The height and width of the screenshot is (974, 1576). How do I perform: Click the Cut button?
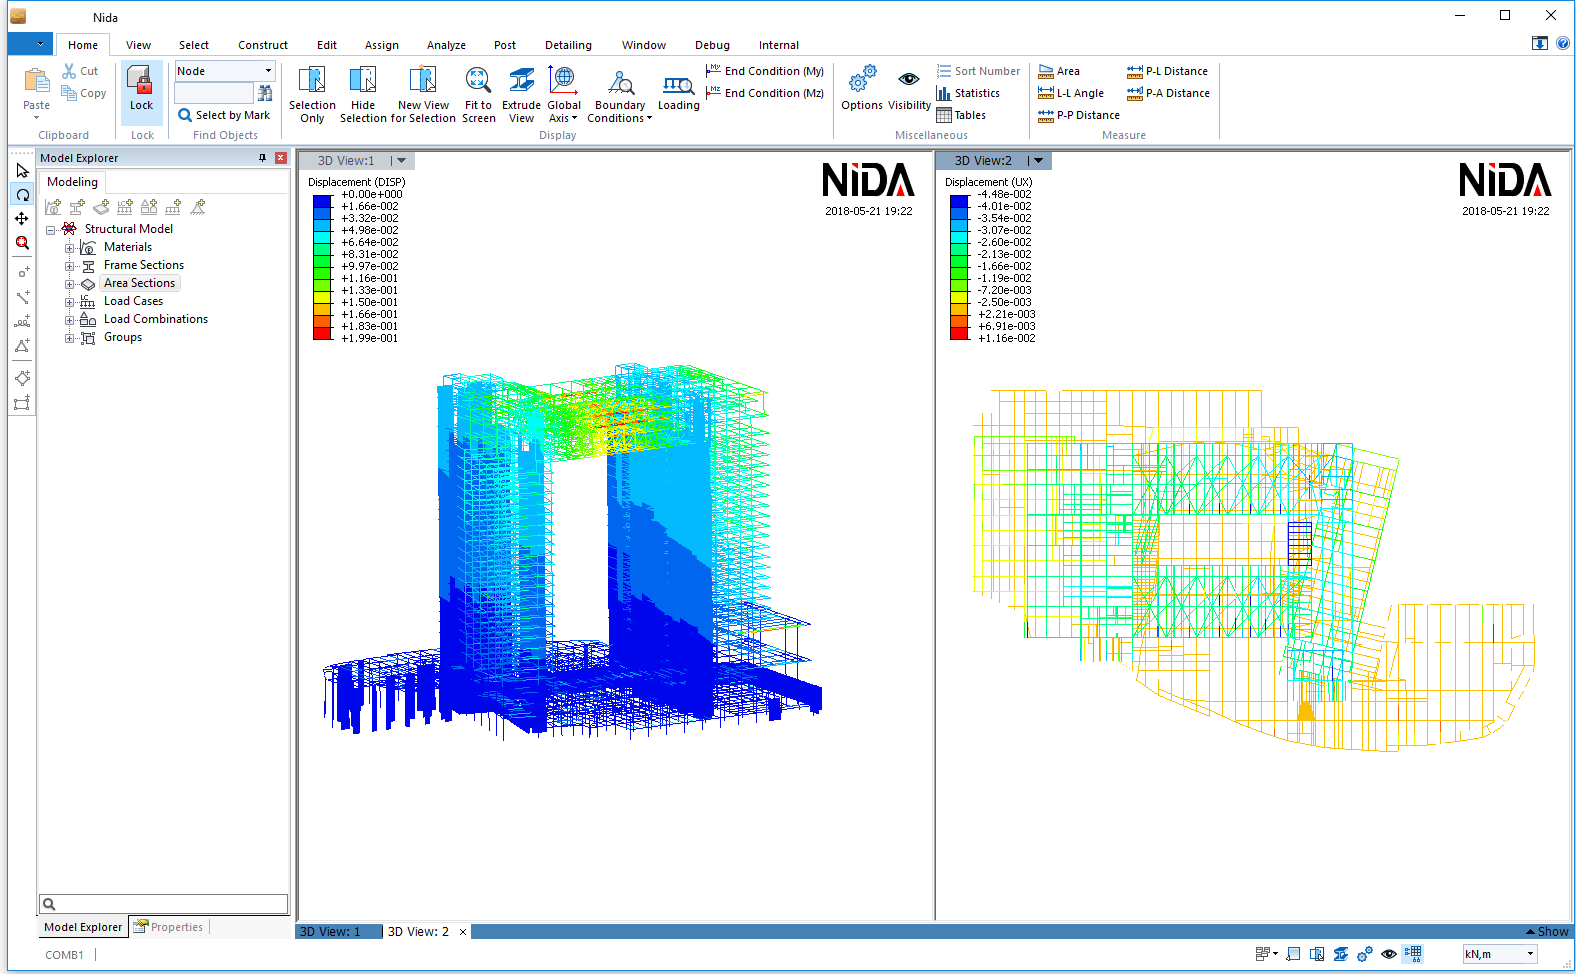click(x=80, y=71)
